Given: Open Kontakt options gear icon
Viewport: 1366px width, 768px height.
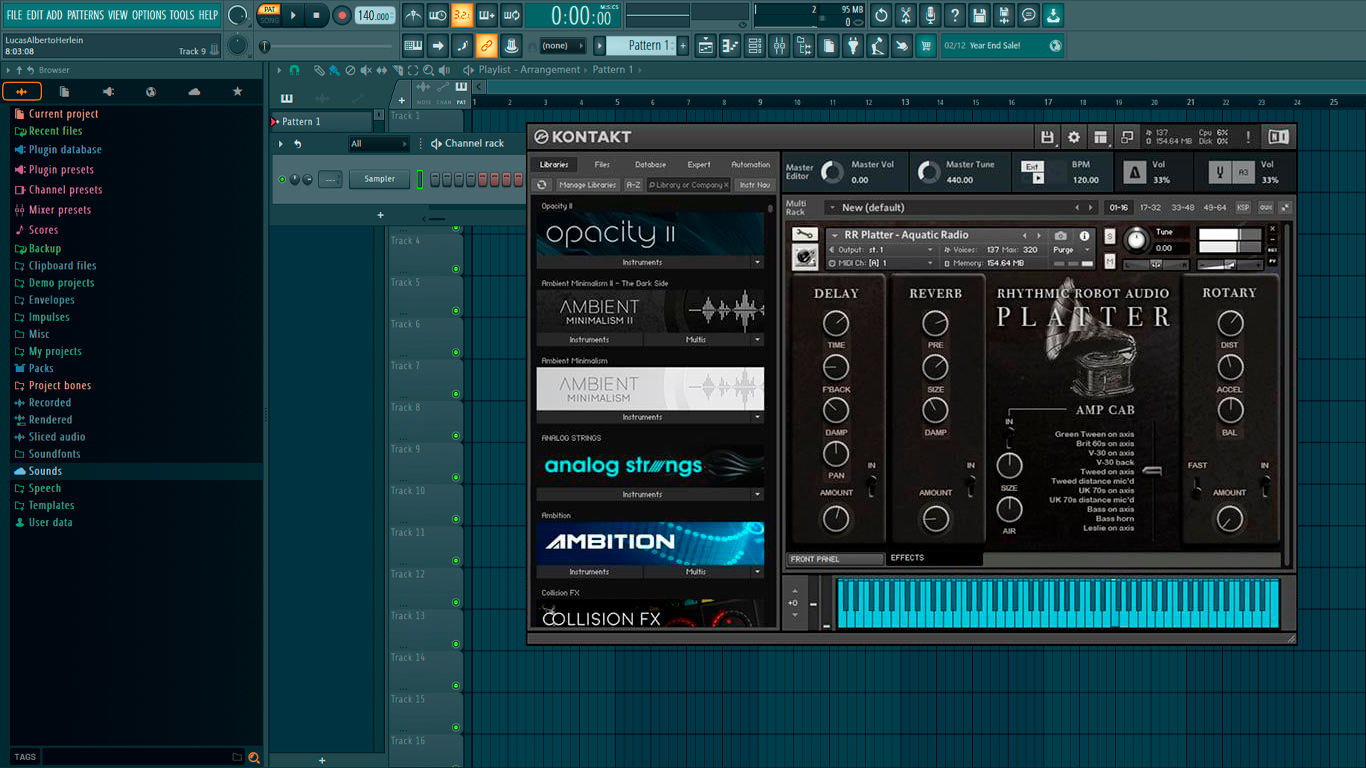Looking at the screenshot, I should 1074,137.
